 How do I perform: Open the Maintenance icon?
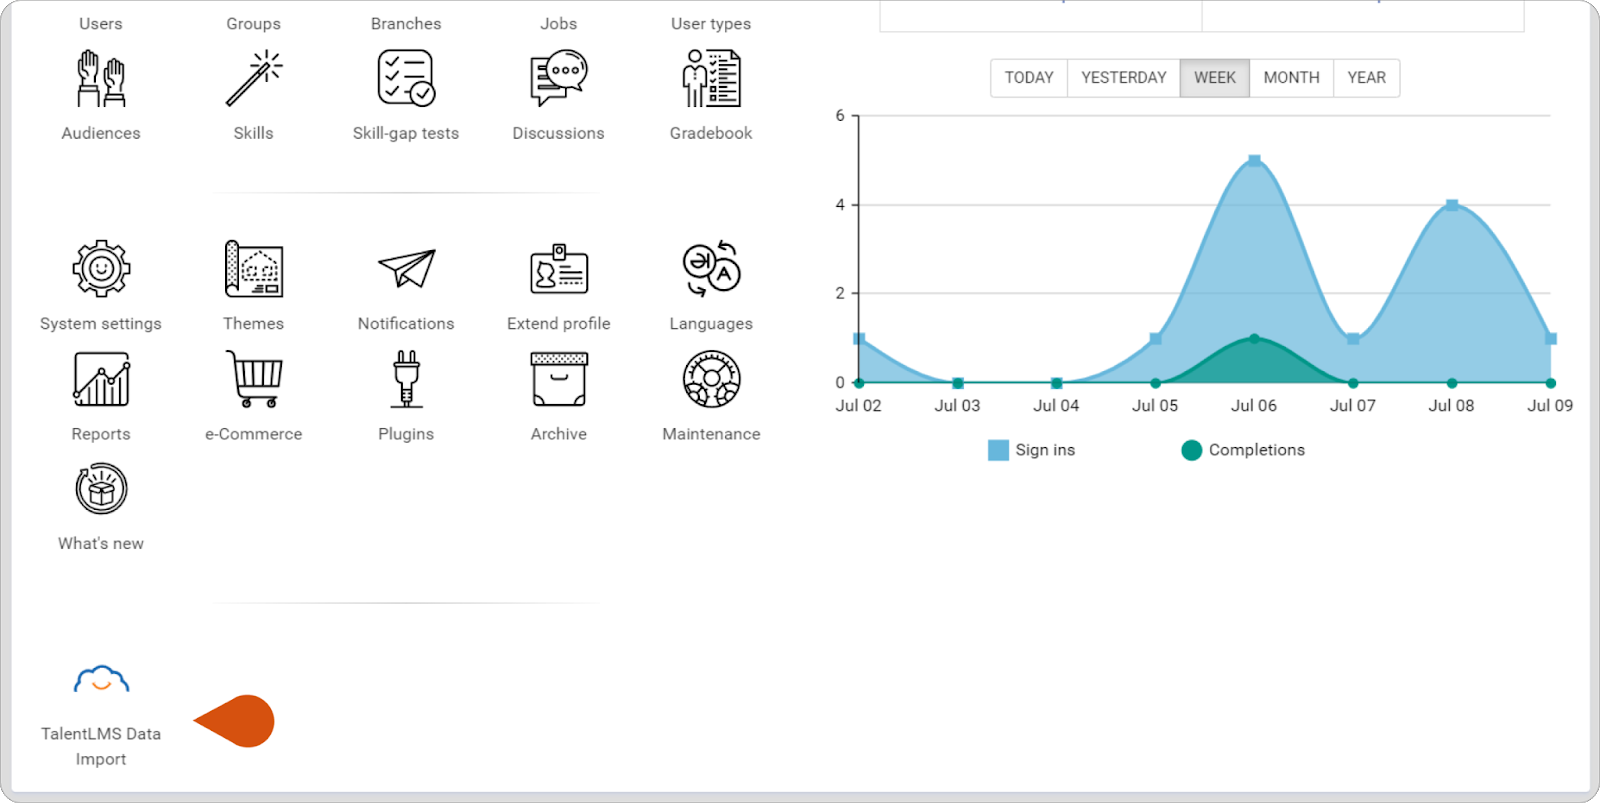[711, 379]
